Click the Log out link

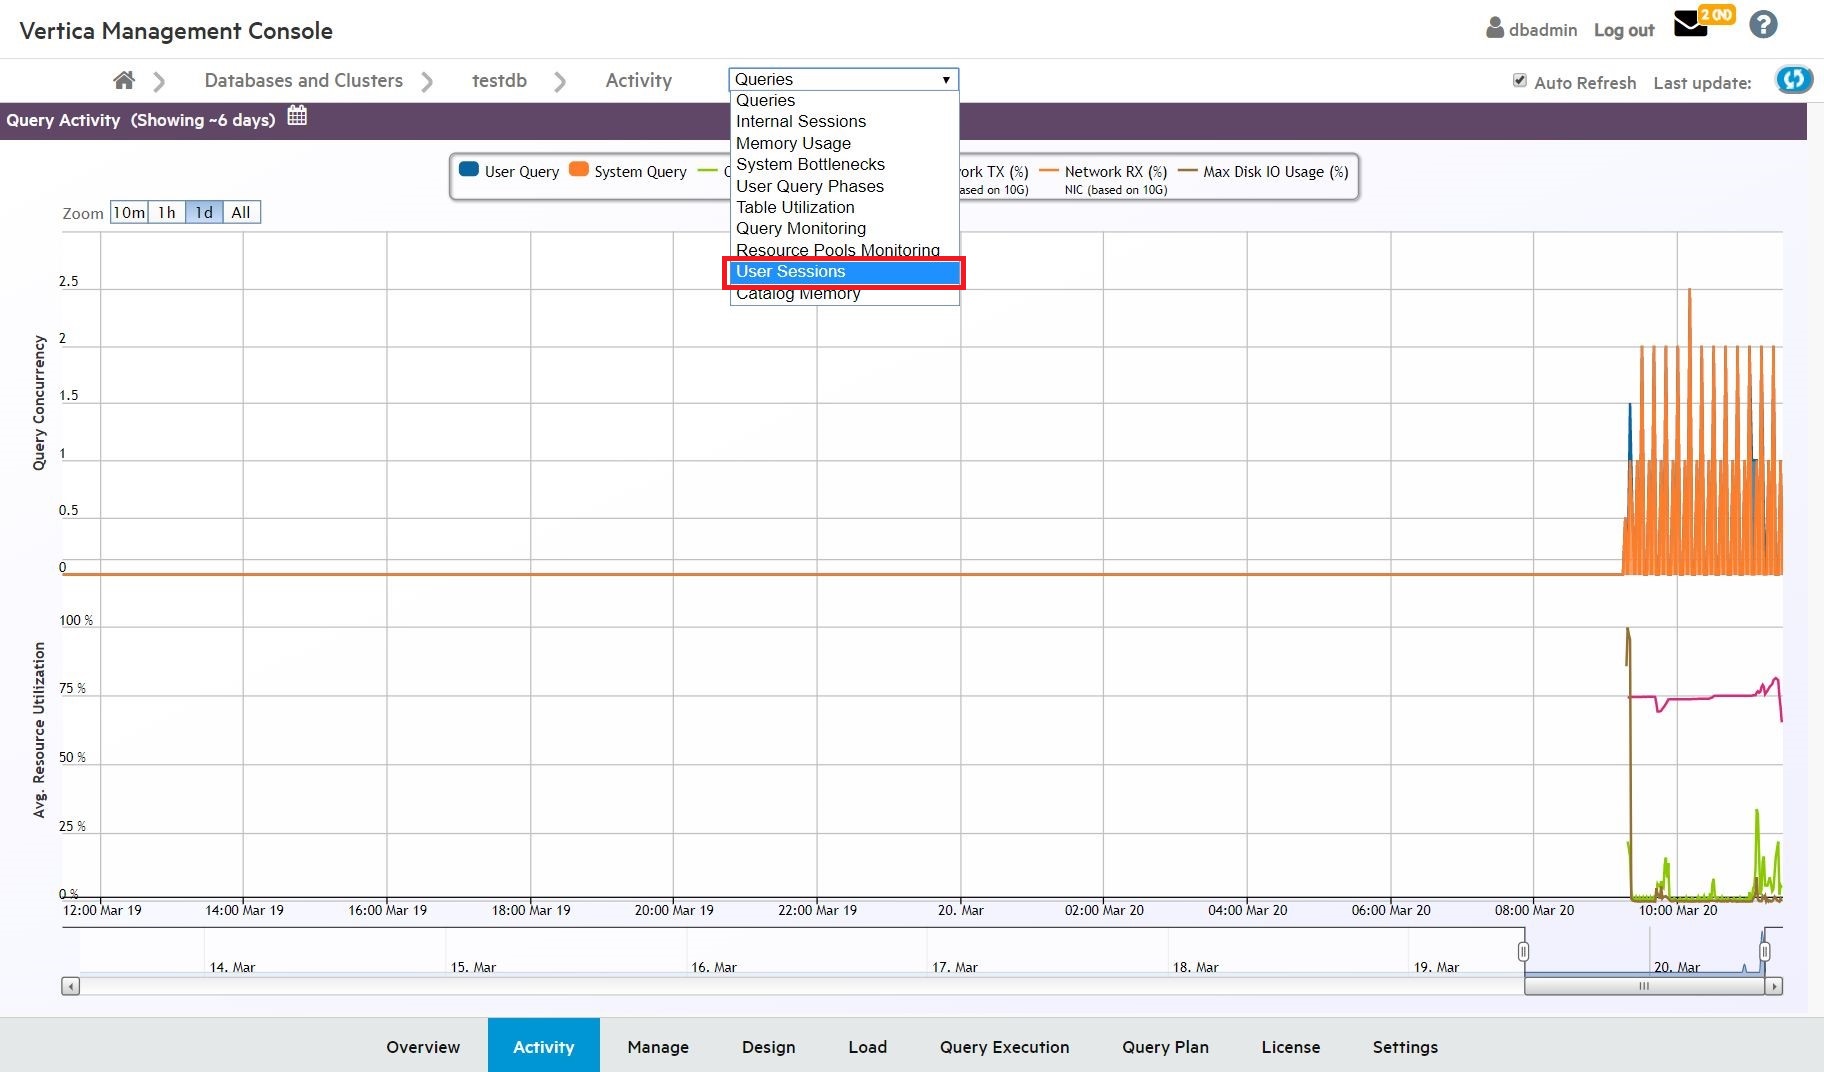(1623, 30)
